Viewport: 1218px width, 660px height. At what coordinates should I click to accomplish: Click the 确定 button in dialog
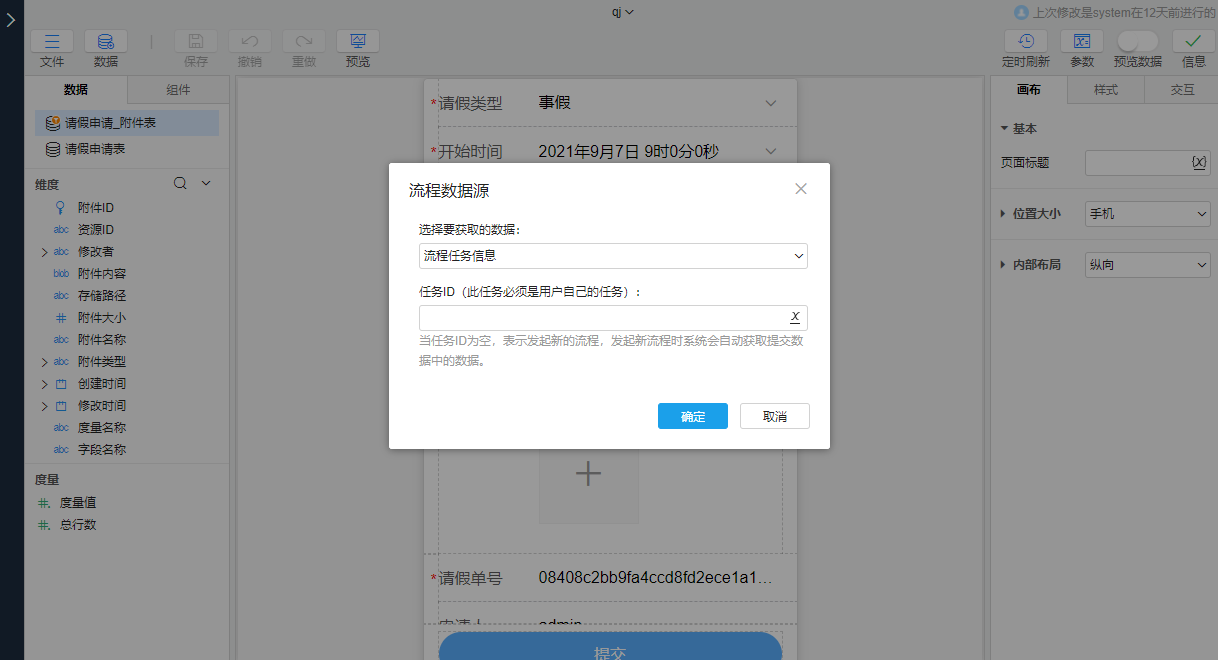(692, 416)
